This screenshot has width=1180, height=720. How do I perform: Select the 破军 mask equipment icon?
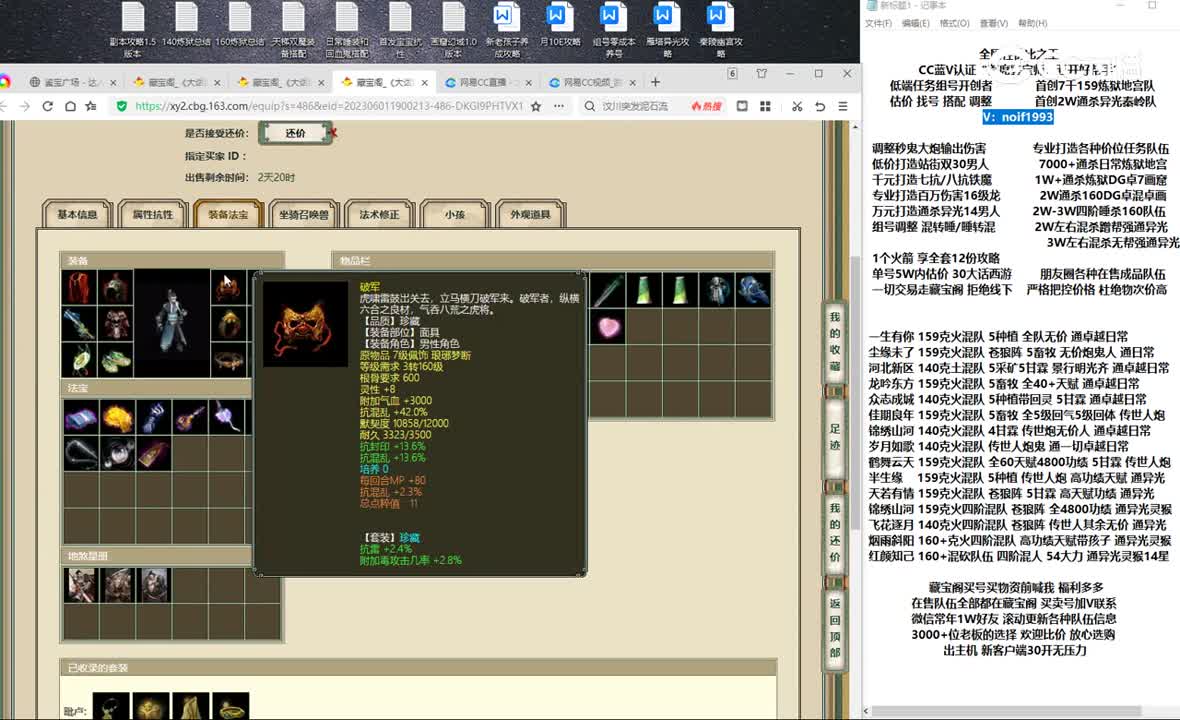point(228,288)
